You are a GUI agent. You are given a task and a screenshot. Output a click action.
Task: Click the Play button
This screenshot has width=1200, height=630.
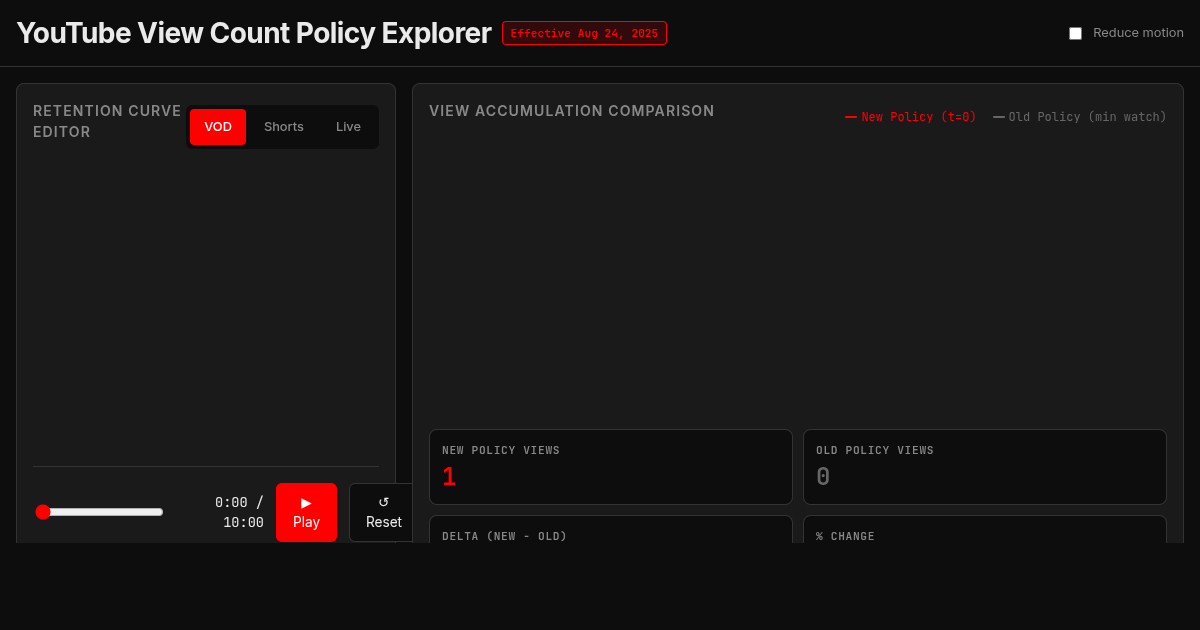(x=306, y=512)
